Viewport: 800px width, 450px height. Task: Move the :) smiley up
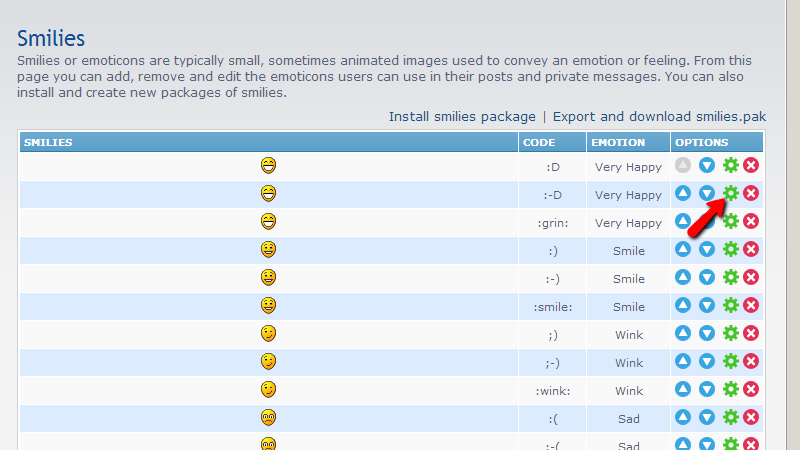coord(683,249)
